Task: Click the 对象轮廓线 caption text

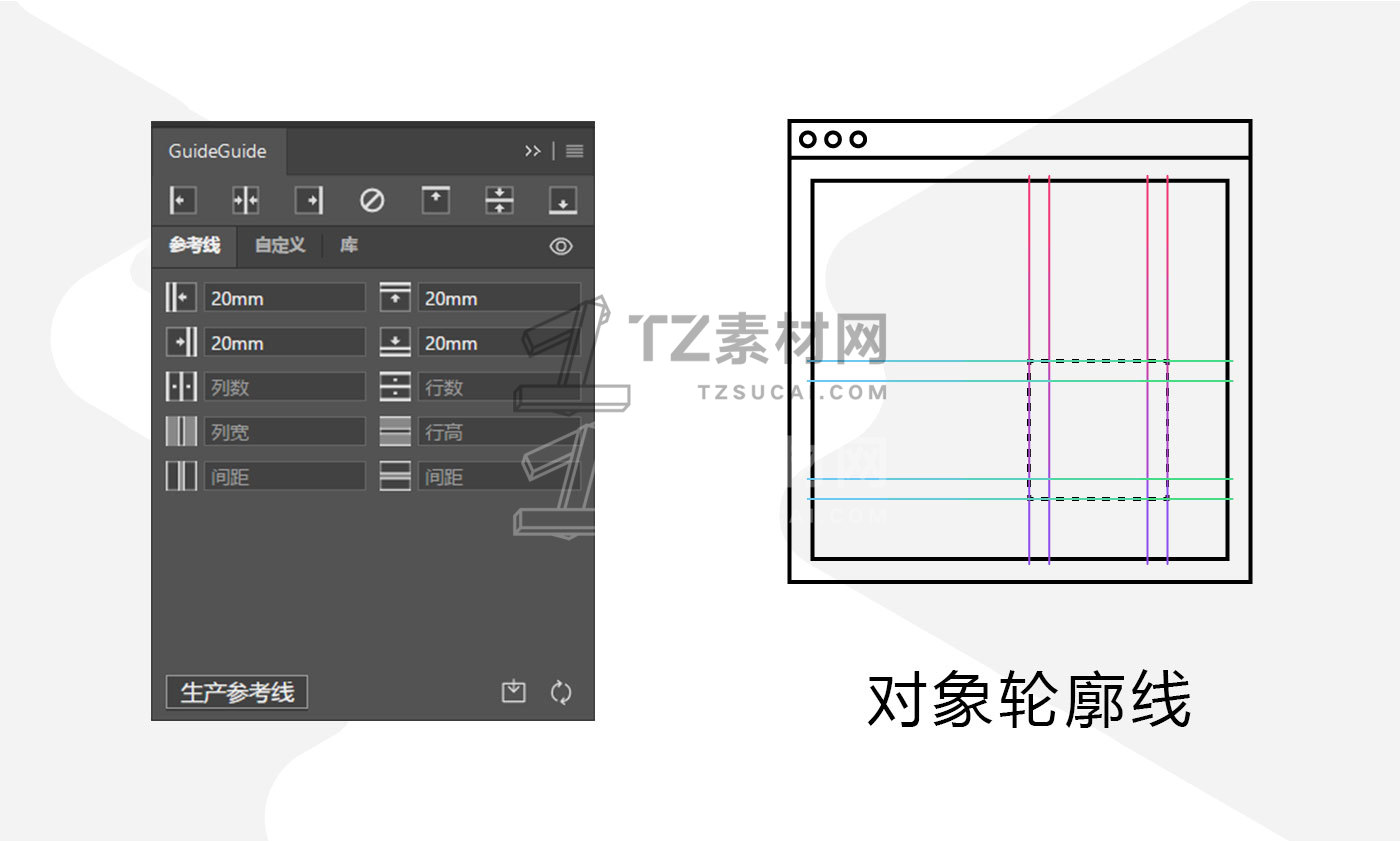Action: (x=1029, y=700)
